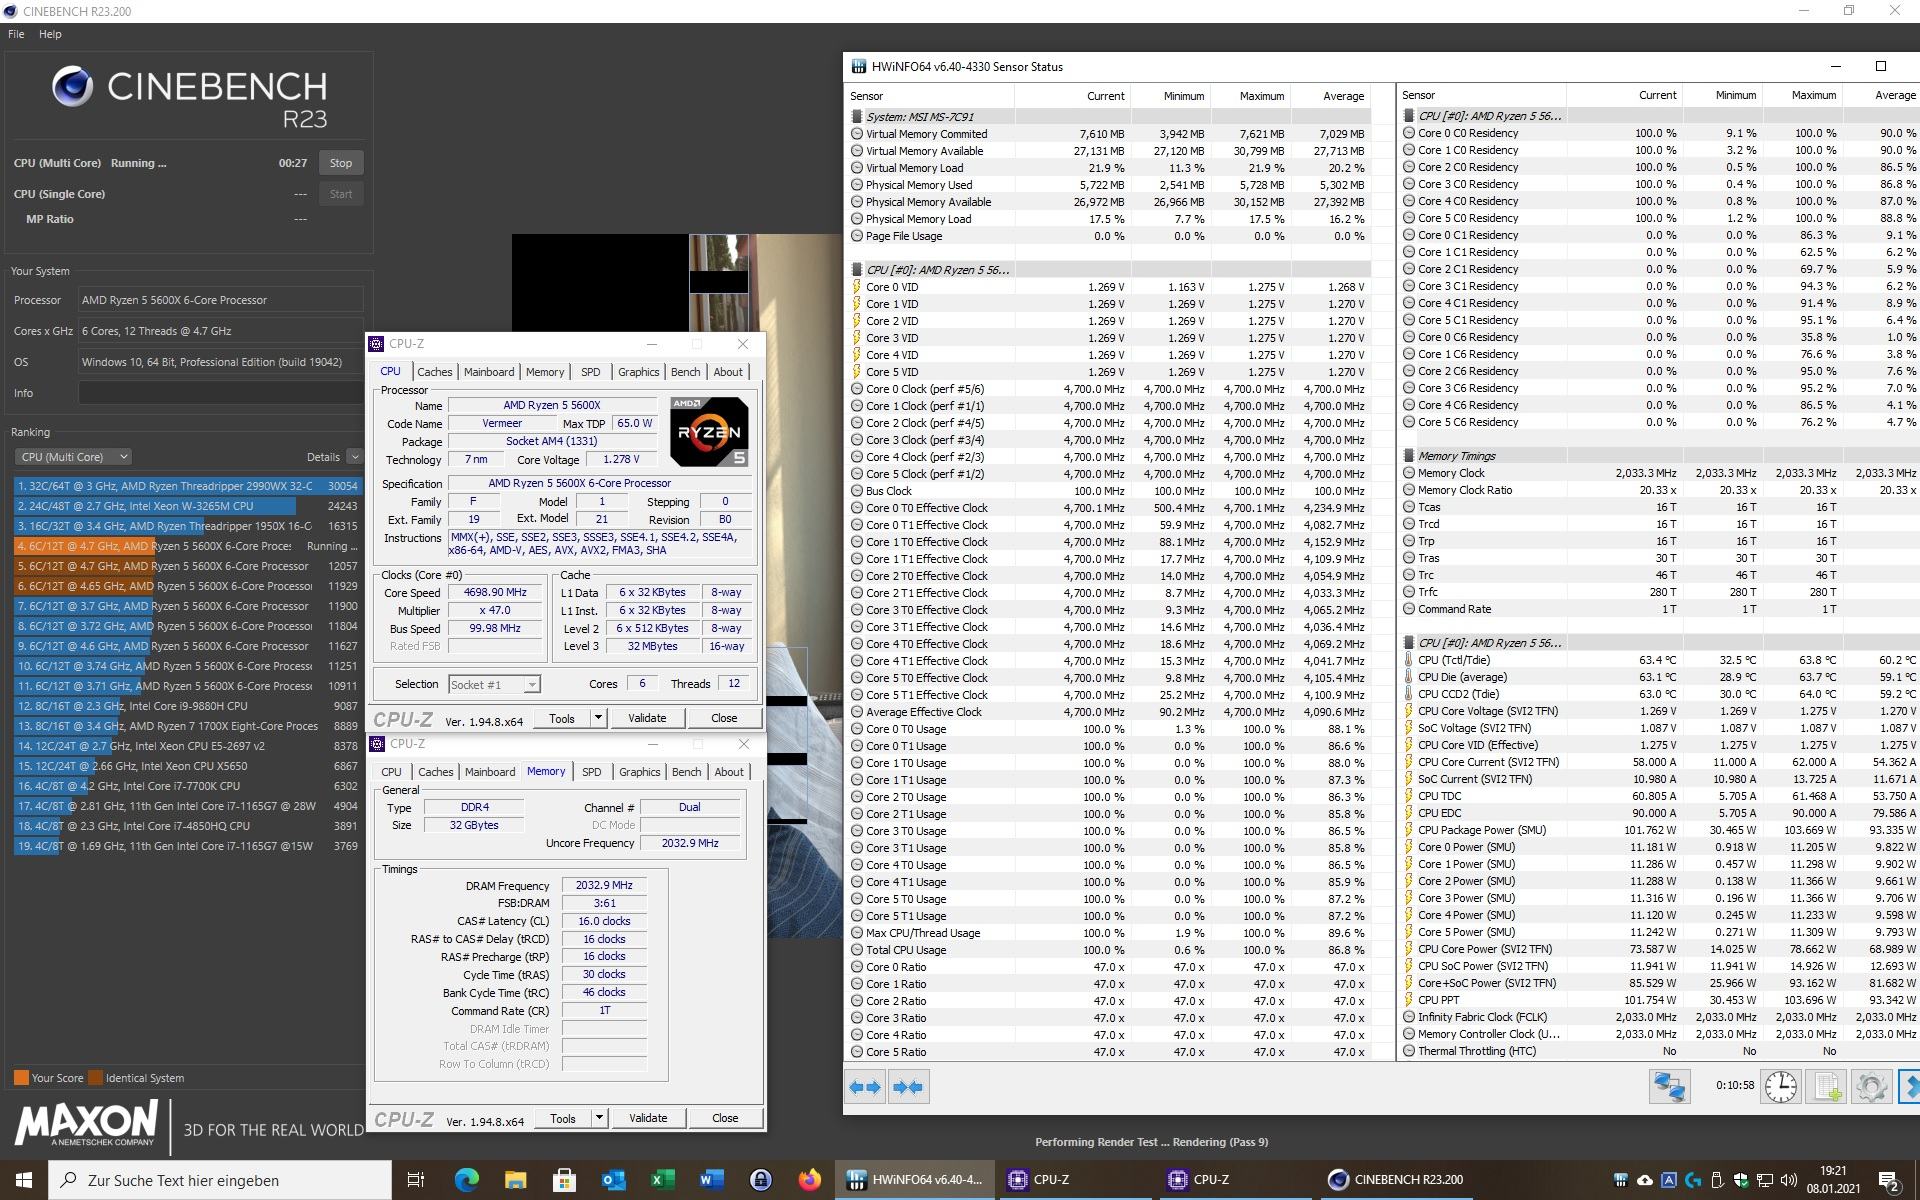Click 'Total CPU Usage' sensor row
The image size is (1920, 1200).
click(x=1108, y=950)
